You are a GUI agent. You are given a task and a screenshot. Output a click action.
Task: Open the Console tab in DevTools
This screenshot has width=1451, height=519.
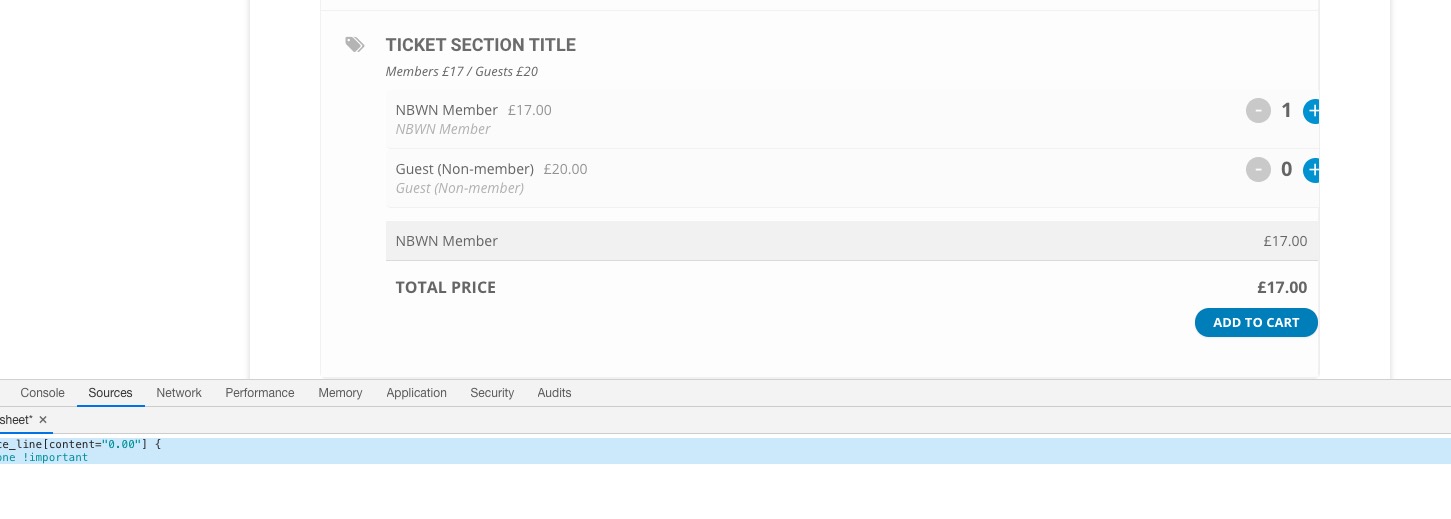tap(42, 393)
